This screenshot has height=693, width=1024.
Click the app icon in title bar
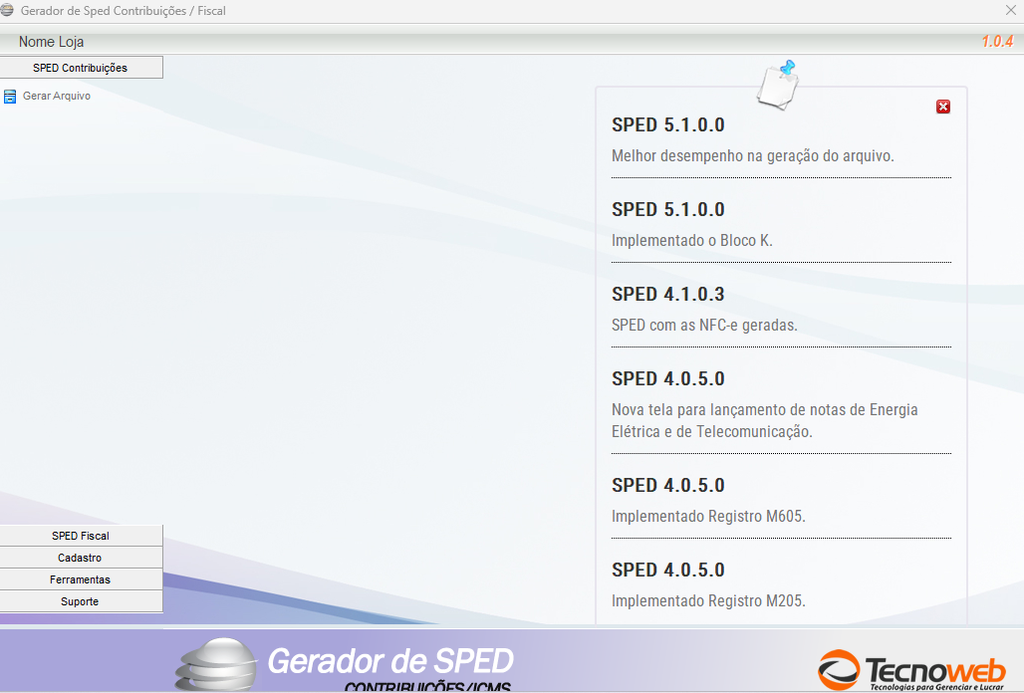[x=7, y=10]
